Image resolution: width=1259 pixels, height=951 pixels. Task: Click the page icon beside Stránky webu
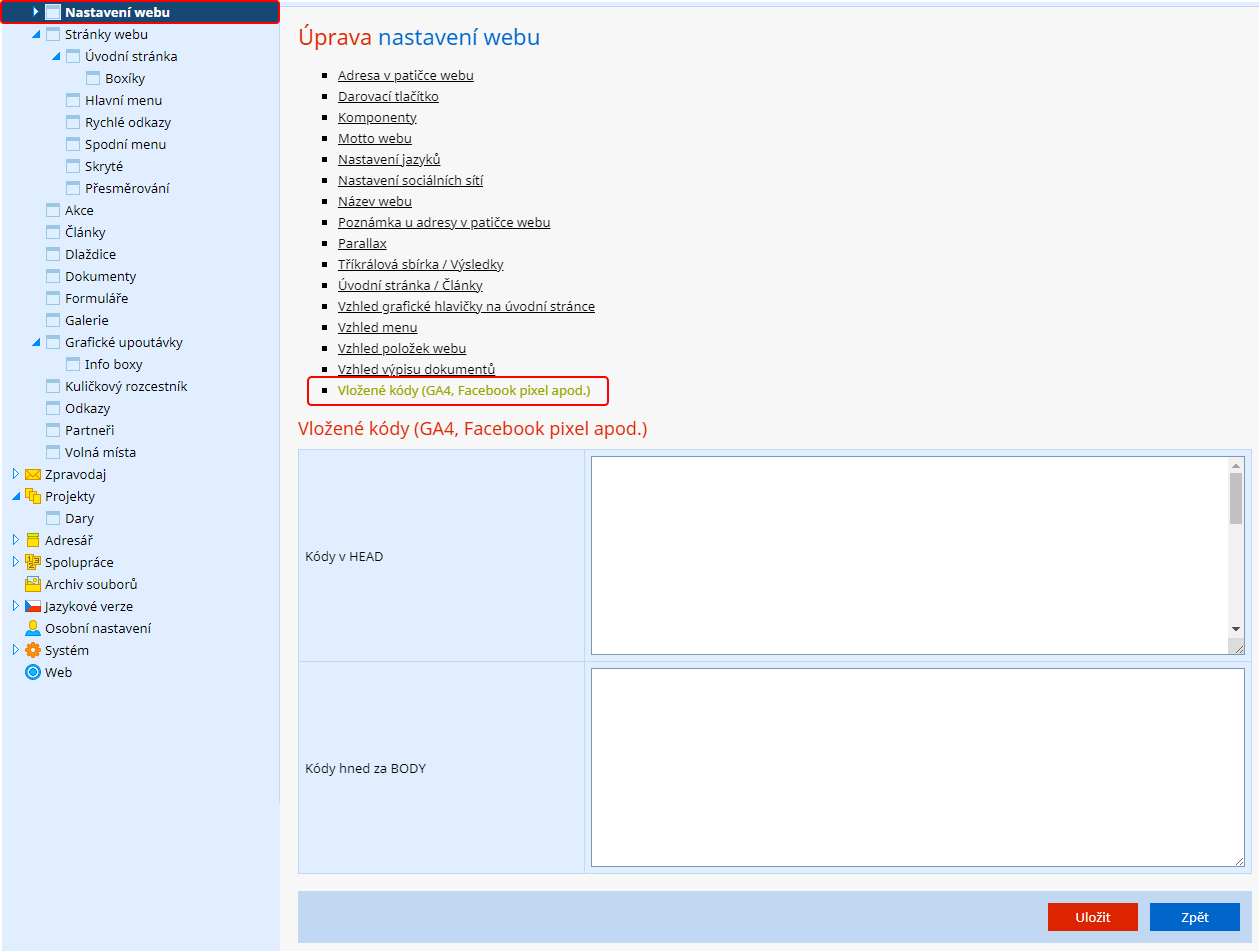point(53,34)
